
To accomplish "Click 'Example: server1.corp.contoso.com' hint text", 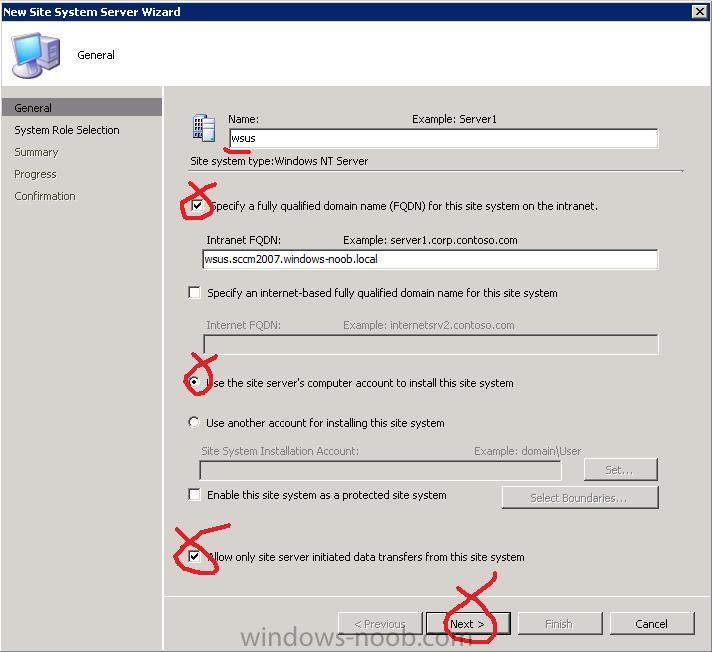I will [430, 240].
